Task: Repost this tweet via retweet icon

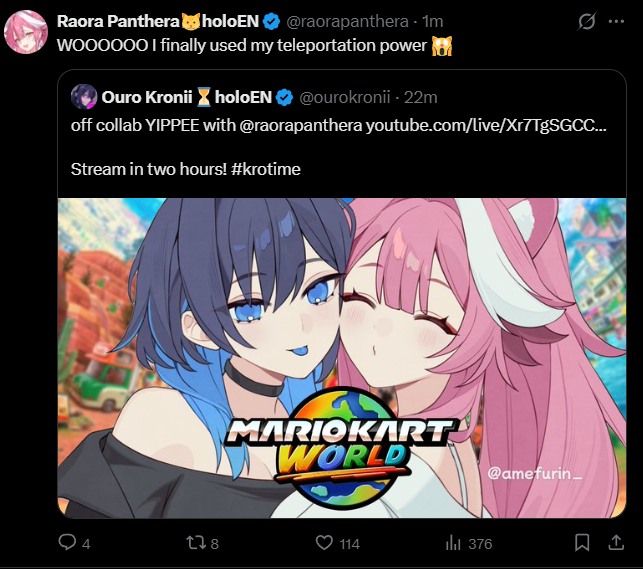Action: point(196,543)
